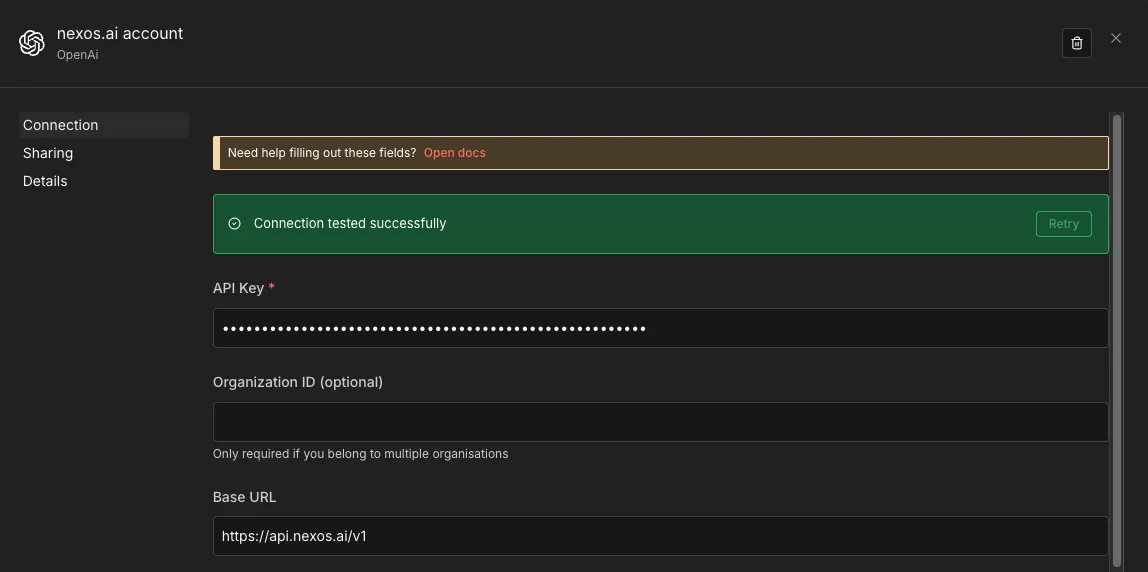The image size is (1148, 572).
Task: Click 'Only required if you belong' hint
Action: pyautogui.click(x=360, y=454)
